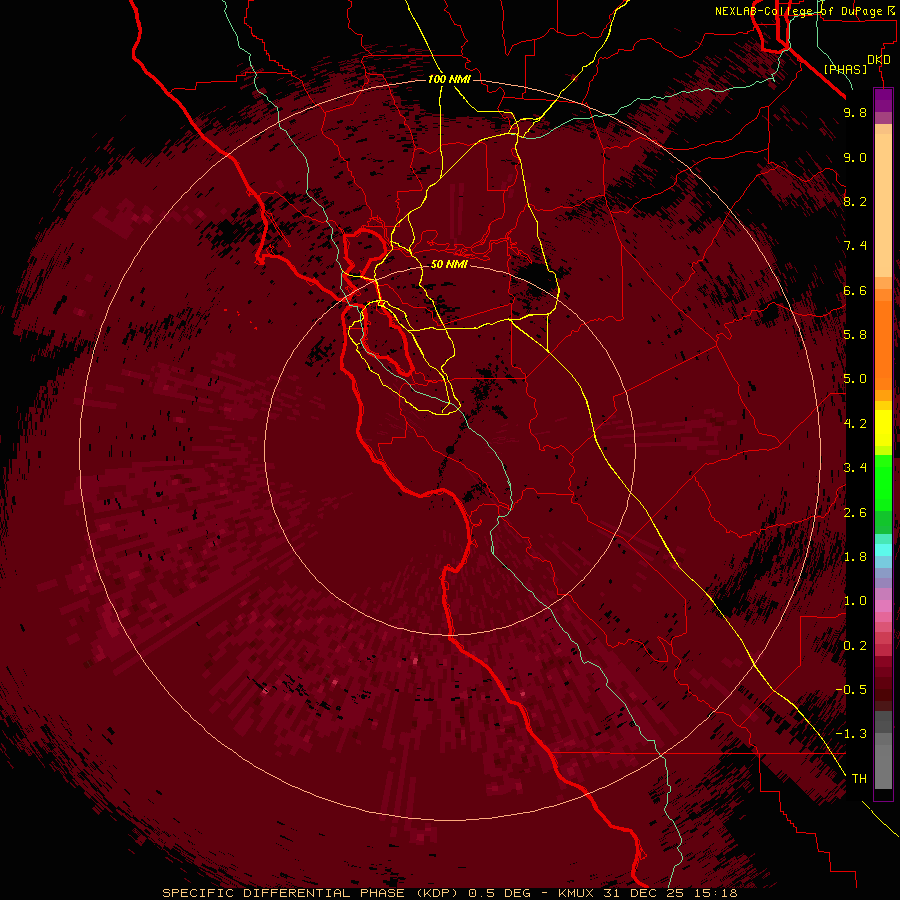The height and width of the screenshot is (900, 900).
Task: Click the 5.0 scale value
Action: point(855,379)
